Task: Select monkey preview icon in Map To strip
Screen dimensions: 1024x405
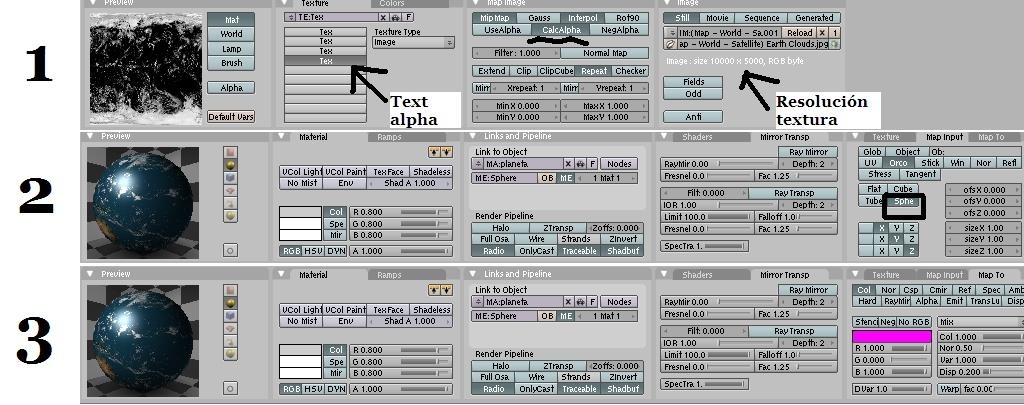Action: tap(231, 328)
